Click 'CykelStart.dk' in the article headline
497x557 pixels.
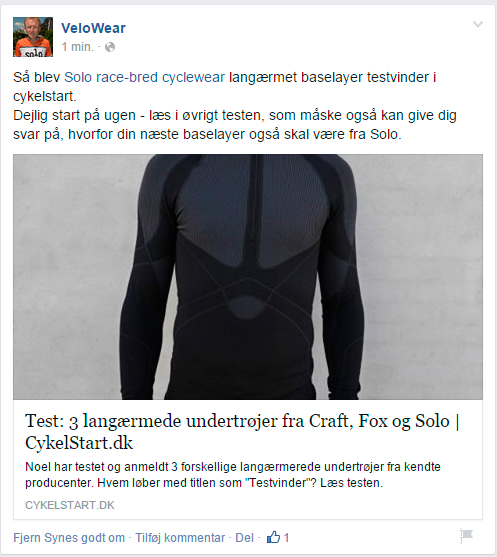[79, 443]
